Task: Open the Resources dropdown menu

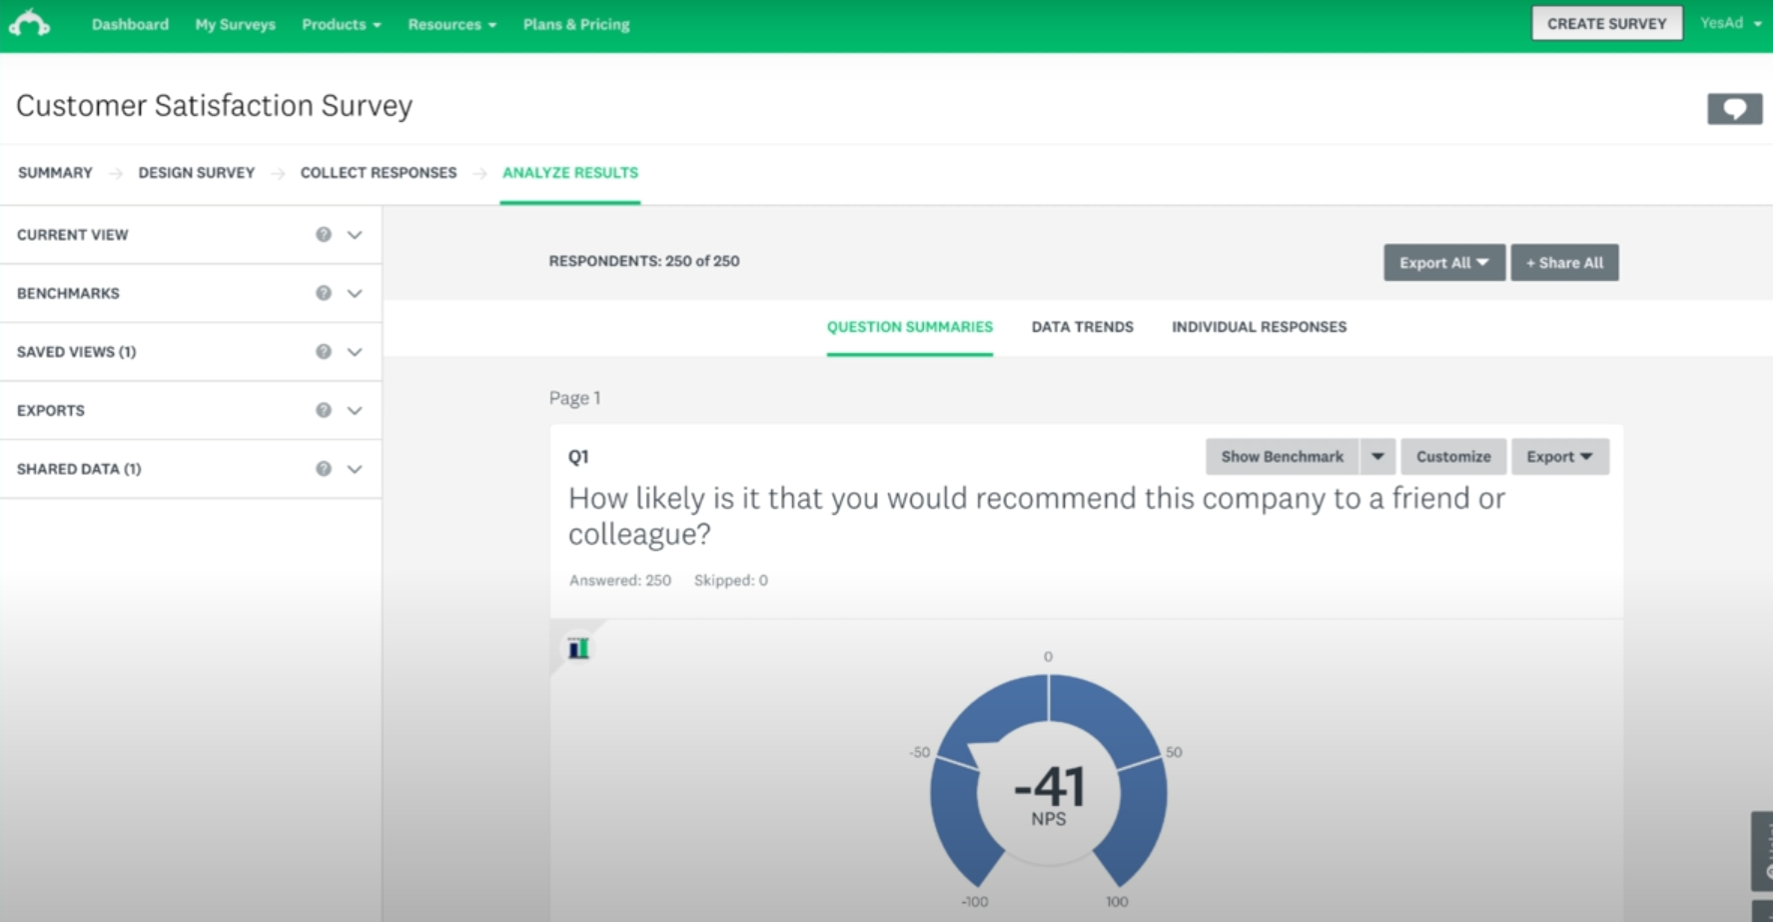Action: [452, 24]
